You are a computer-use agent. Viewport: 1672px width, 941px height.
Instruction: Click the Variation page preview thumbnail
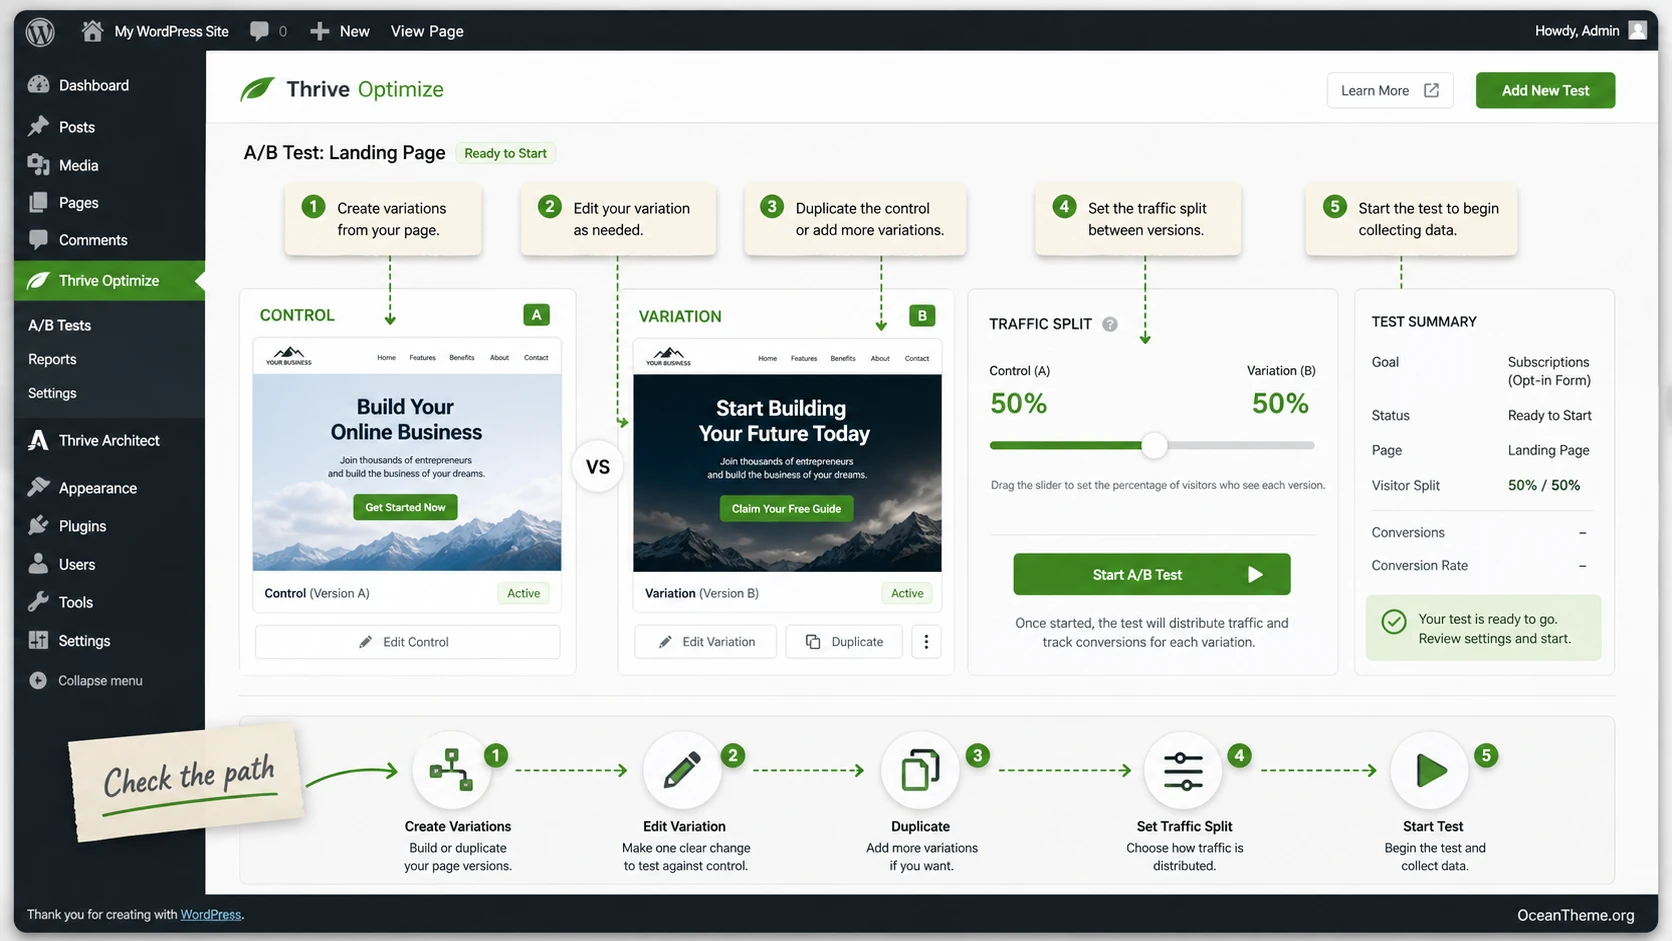pos(787,456)
